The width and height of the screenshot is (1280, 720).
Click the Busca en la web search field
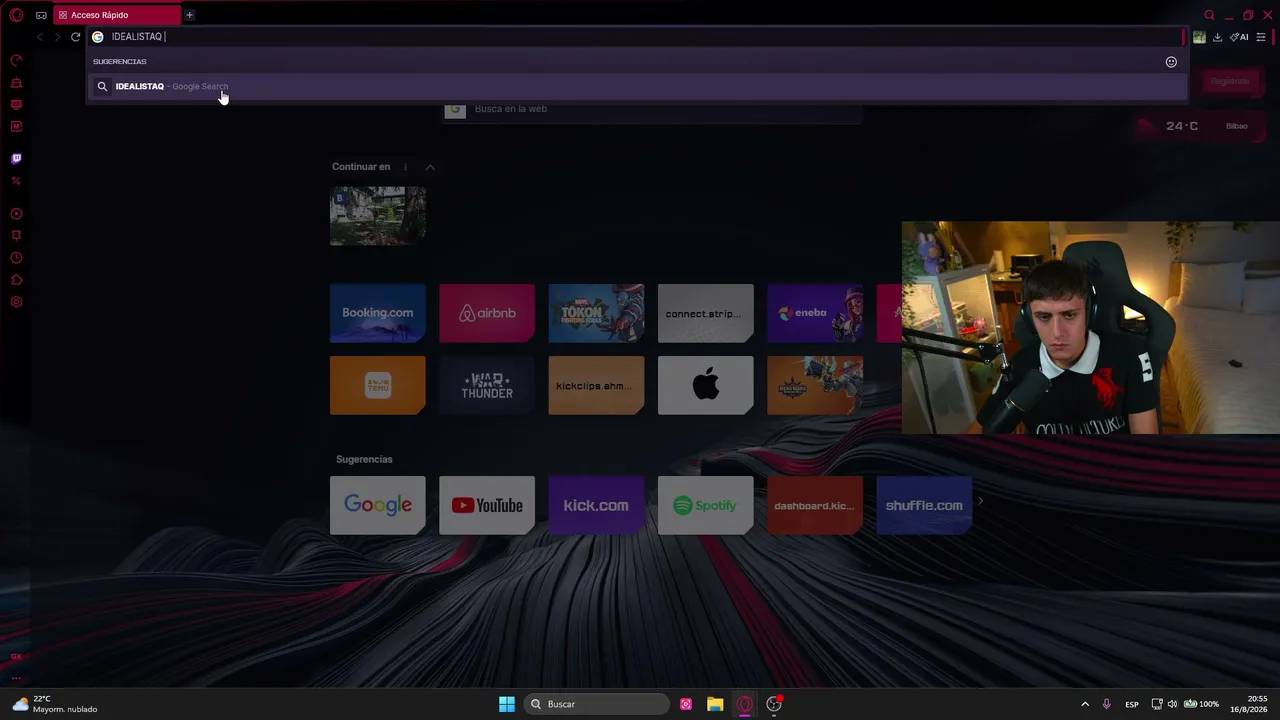652,109
